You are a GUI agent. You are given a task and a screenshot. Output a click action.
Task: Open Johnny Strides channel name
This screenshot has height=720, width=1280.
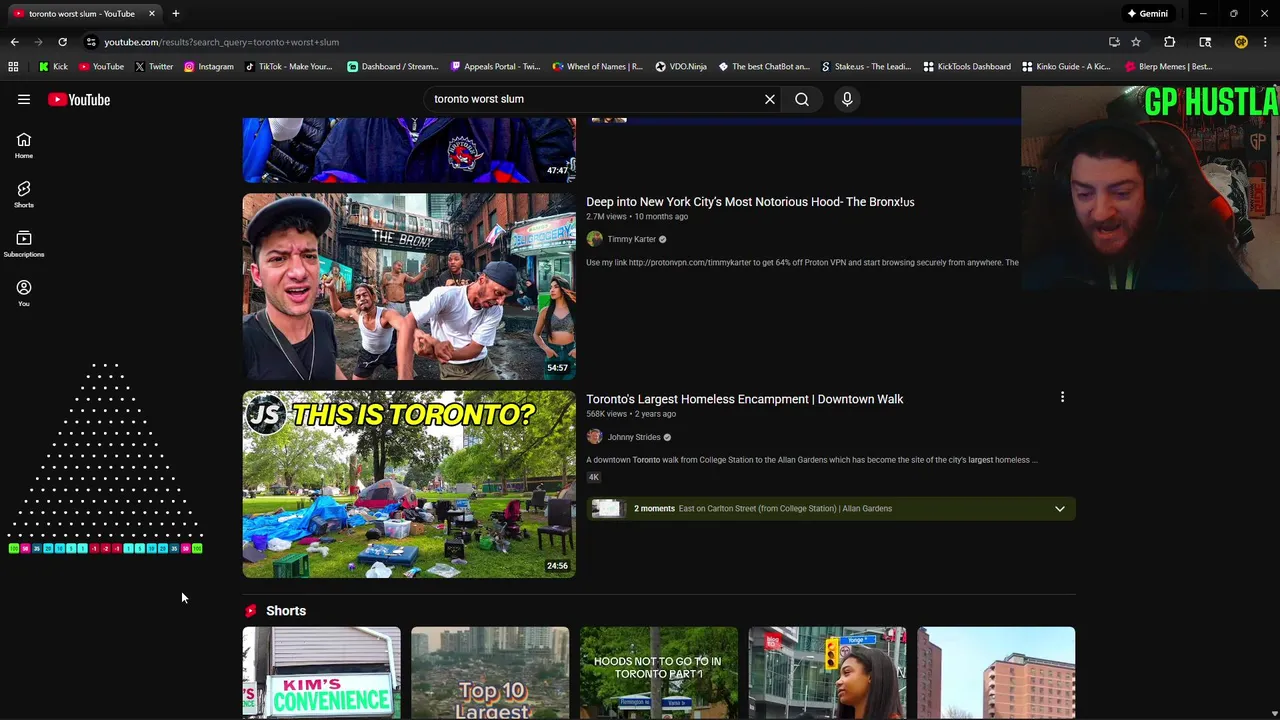(x=634, y=437)
